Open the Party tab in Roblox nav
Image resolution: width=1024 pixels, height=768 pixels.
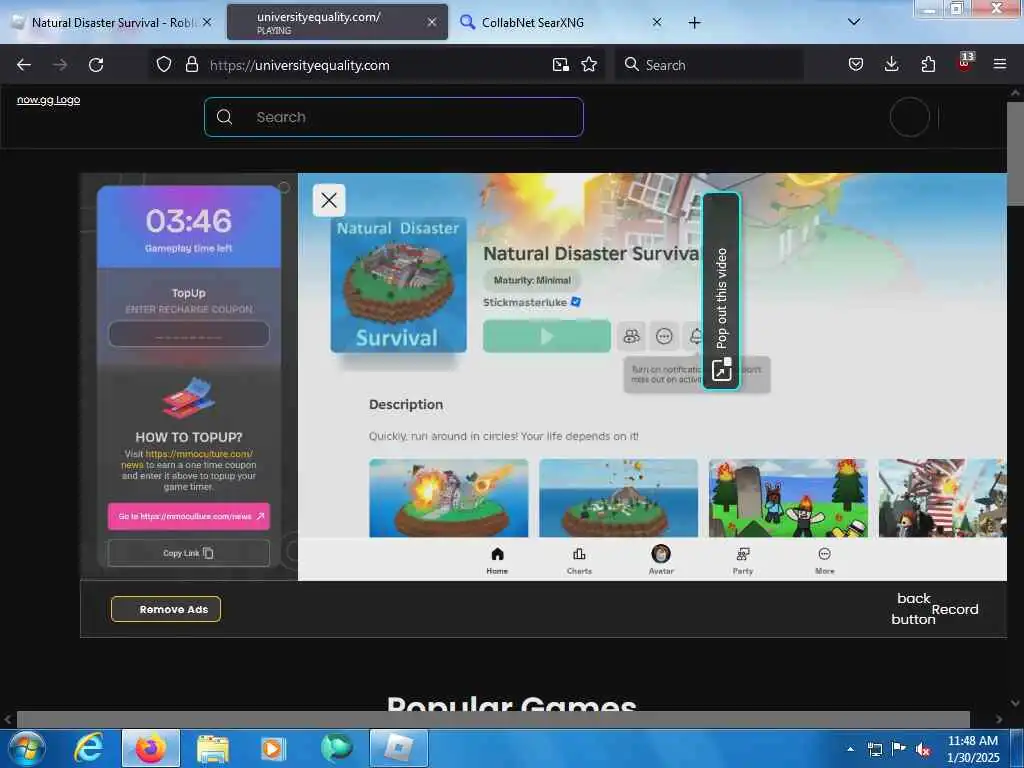tap(743, 560)
